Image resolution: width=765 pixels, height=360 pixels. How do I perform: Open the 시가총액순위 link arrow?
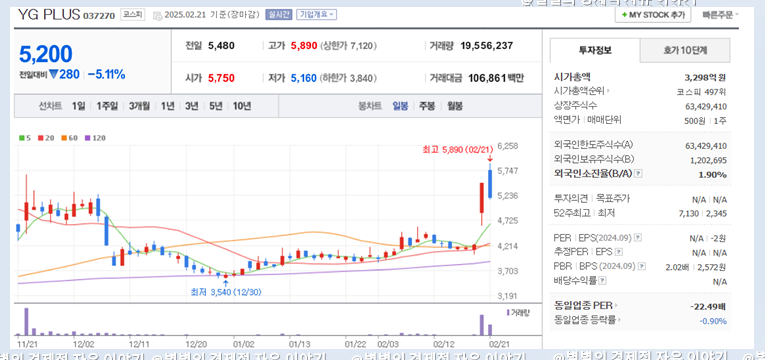click(608, 91)
